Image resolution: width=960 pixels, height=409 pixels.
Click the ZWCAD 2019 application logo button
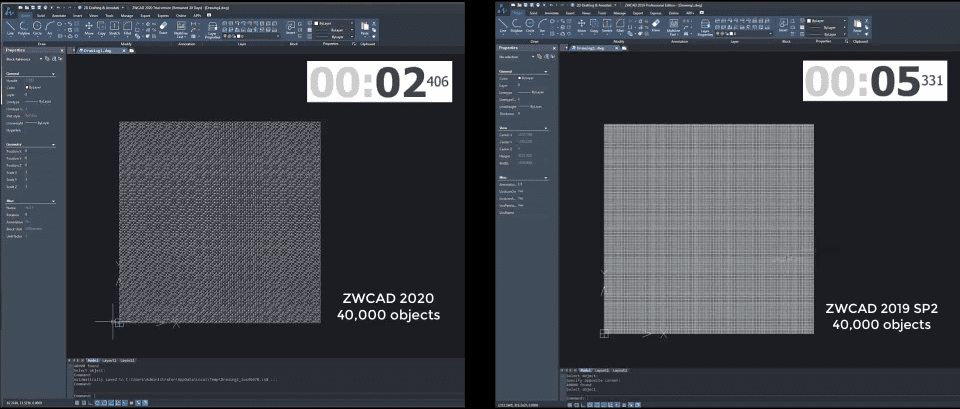click(x=501, y=10)
